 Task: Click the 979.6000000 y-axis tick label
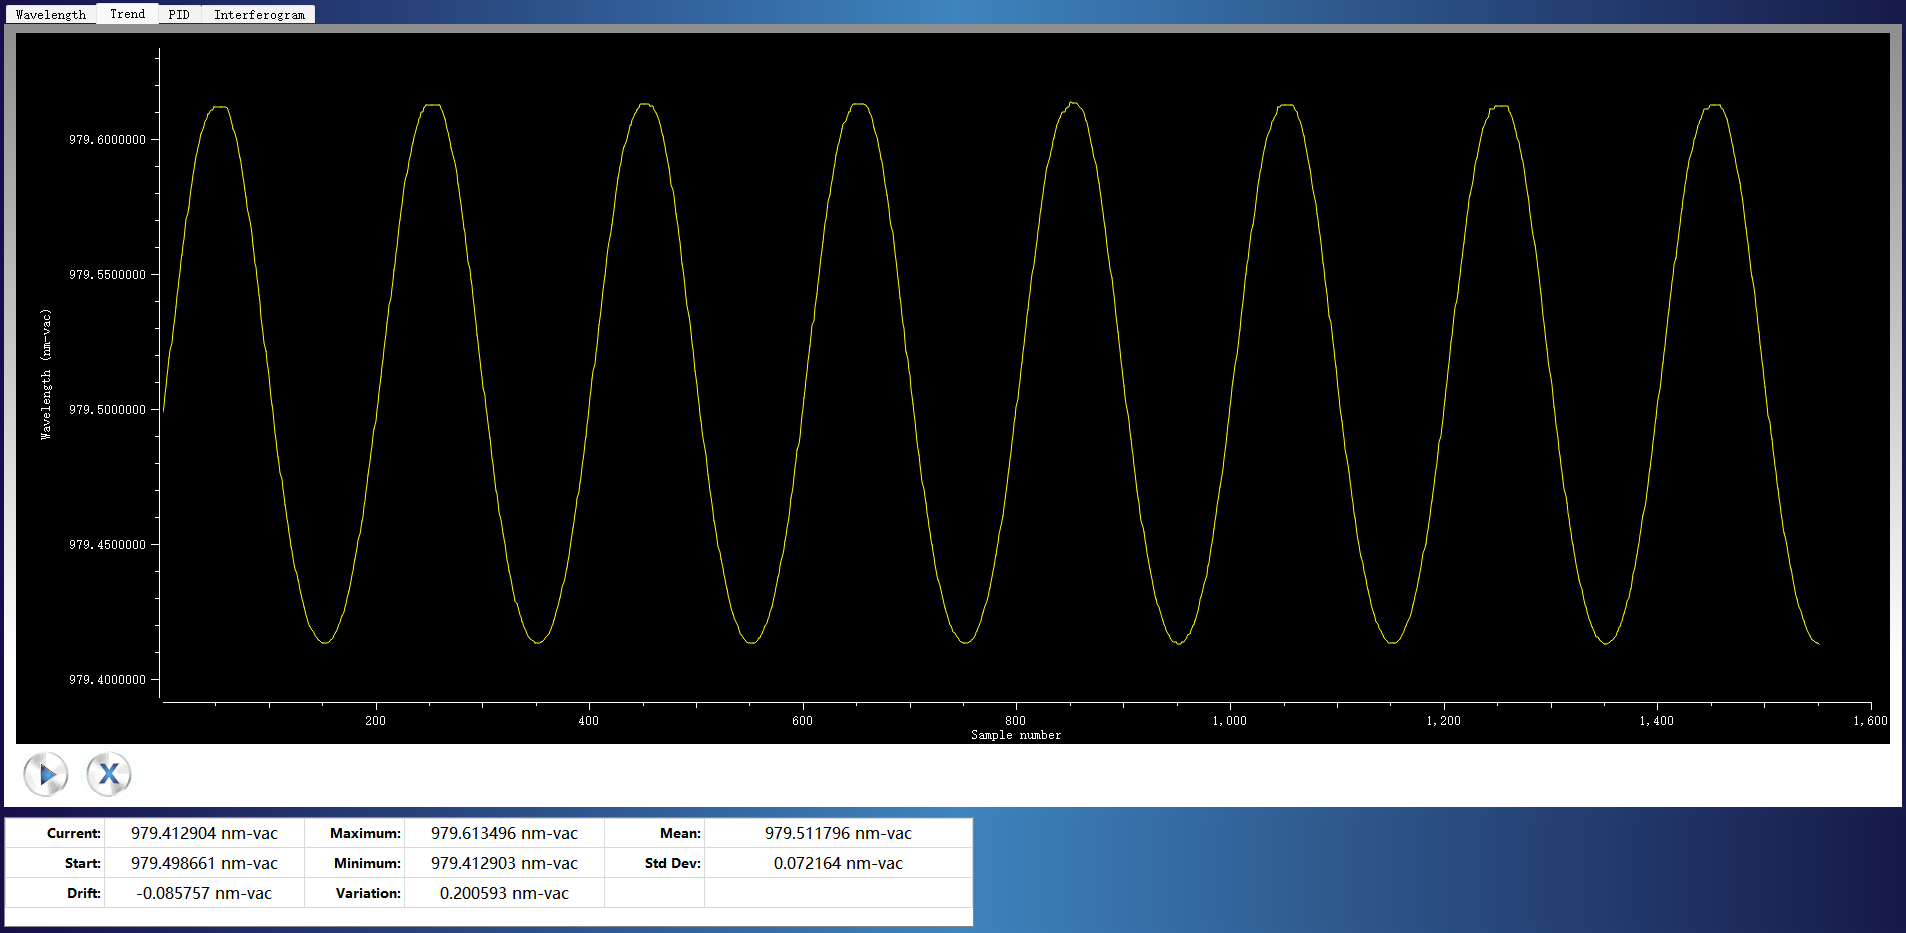click(107, 140)
